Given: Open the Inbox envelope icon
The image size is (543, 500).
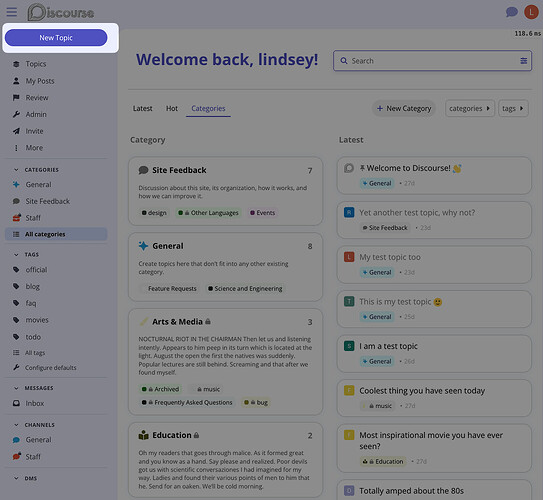Looking at the screenshot, I should 16,403.
